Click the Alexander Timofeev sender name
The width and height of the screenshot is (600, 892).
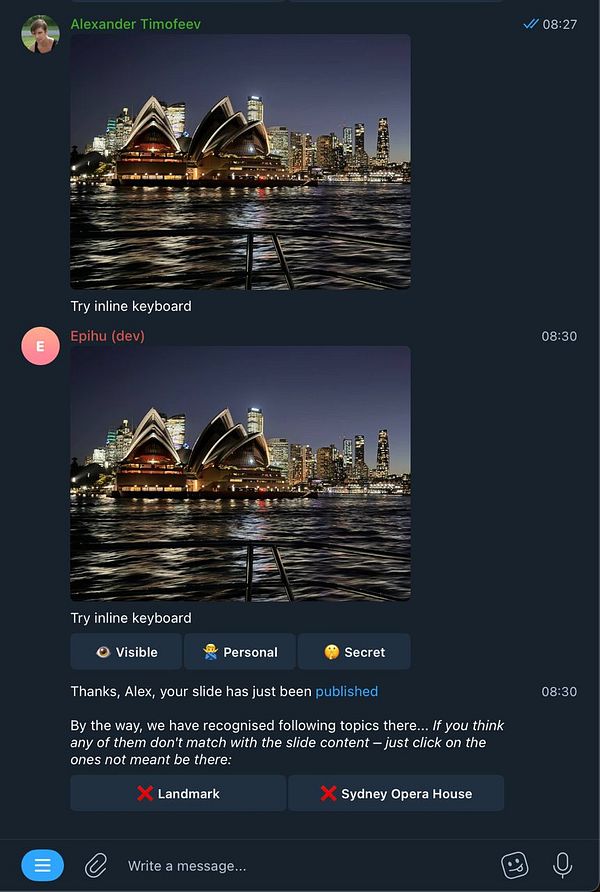coord(135,24)
